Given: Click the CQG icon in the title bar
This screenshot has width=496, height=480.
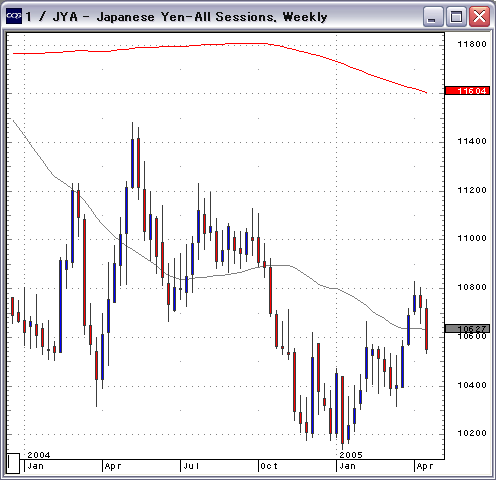Looking at the screenshot, I should (x=14, y=16).
